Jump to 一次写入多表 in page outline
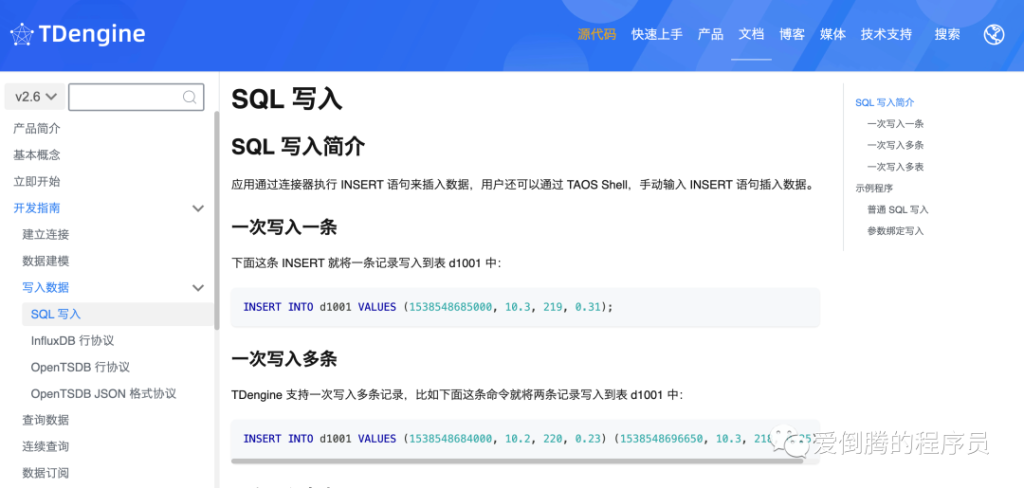This screenshot has height=488, width=1024. [x=895, y=167]
